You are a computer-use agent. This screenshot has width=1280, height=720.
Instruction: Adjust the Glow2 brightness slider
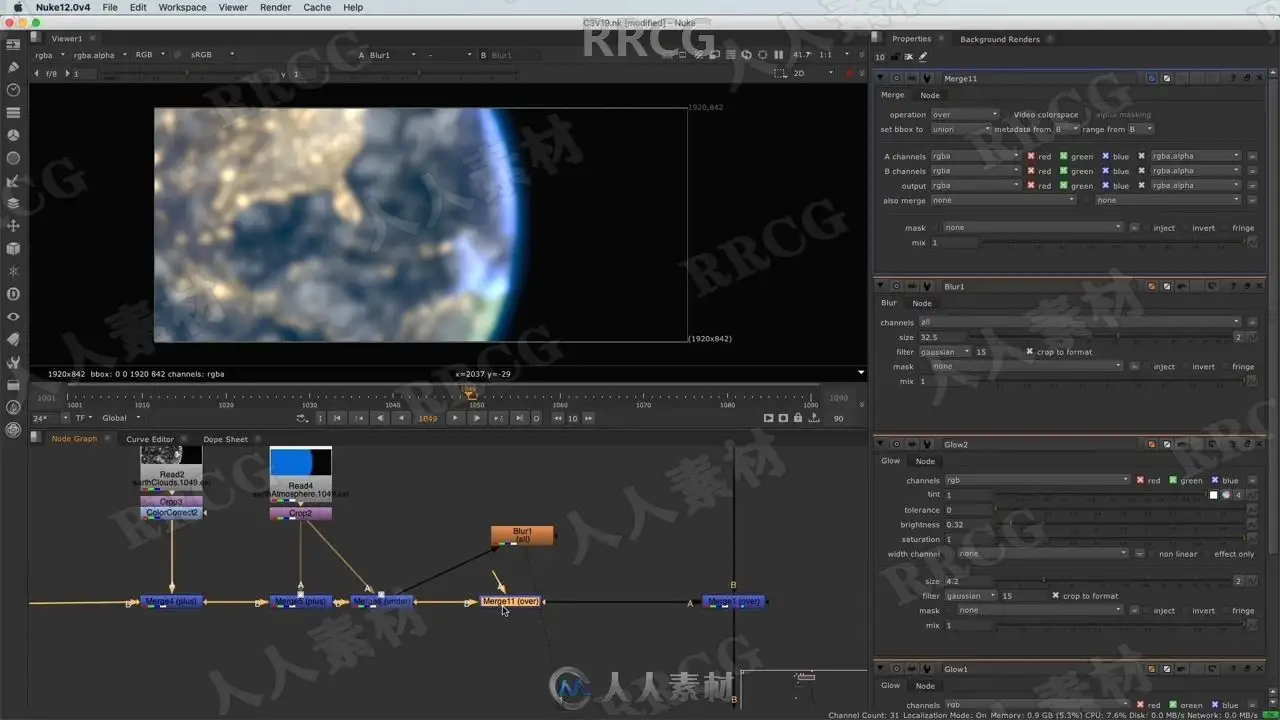pyautogui.click(x=1120, y=525)
